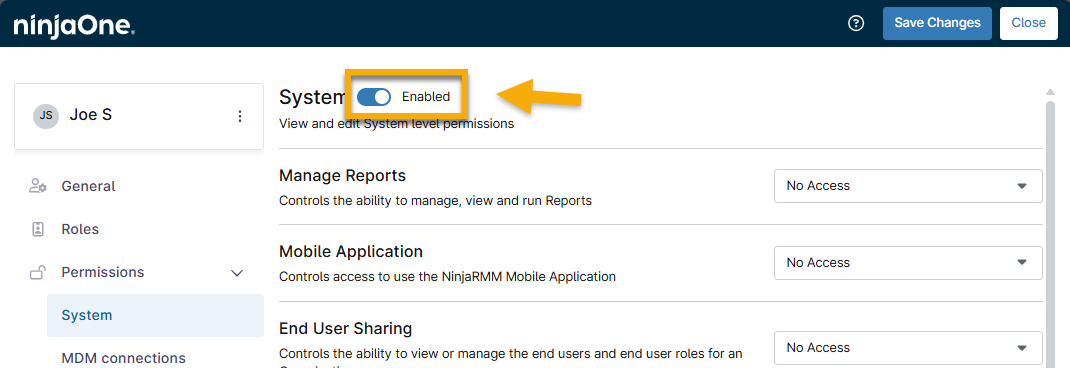1070x368 pixels.
Task: Open Mobile Application access dropdown
Action: pos(908,263)
